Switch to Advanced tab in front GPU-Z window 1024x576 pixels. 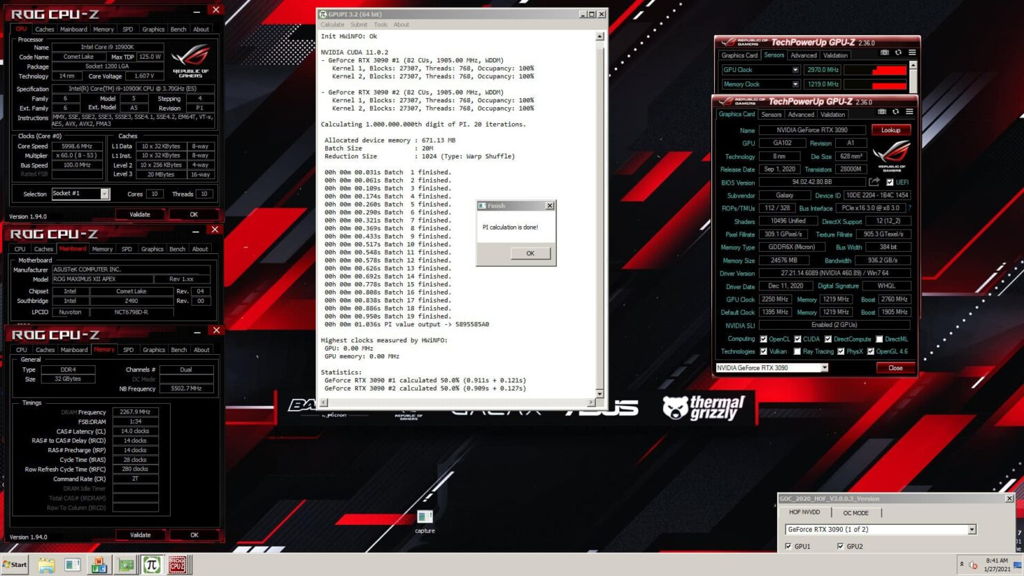click(801, 114)
